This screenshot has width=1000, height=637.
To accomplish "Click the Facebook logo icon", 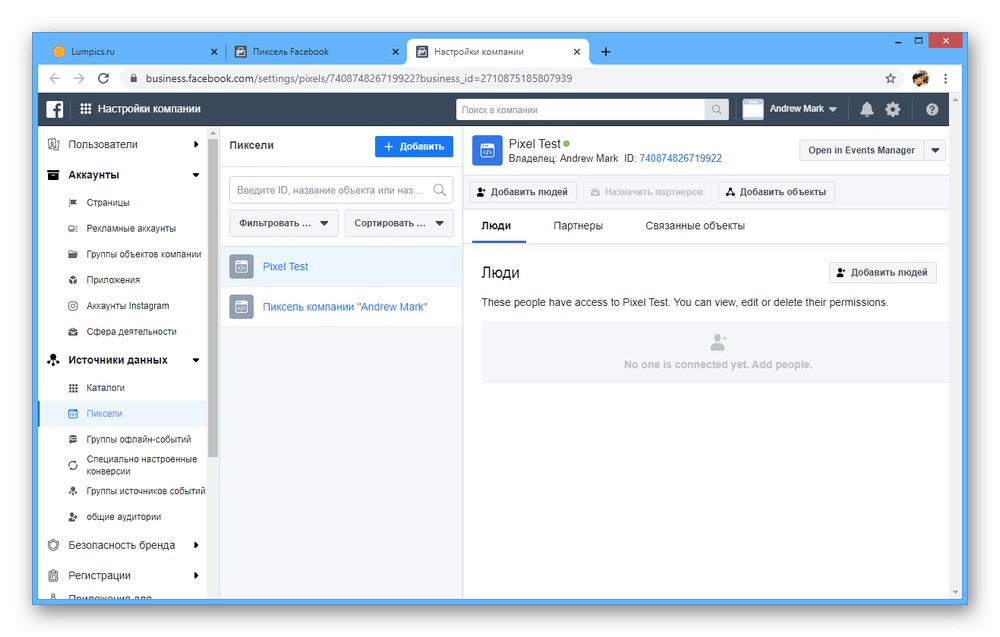I will 55,109.
